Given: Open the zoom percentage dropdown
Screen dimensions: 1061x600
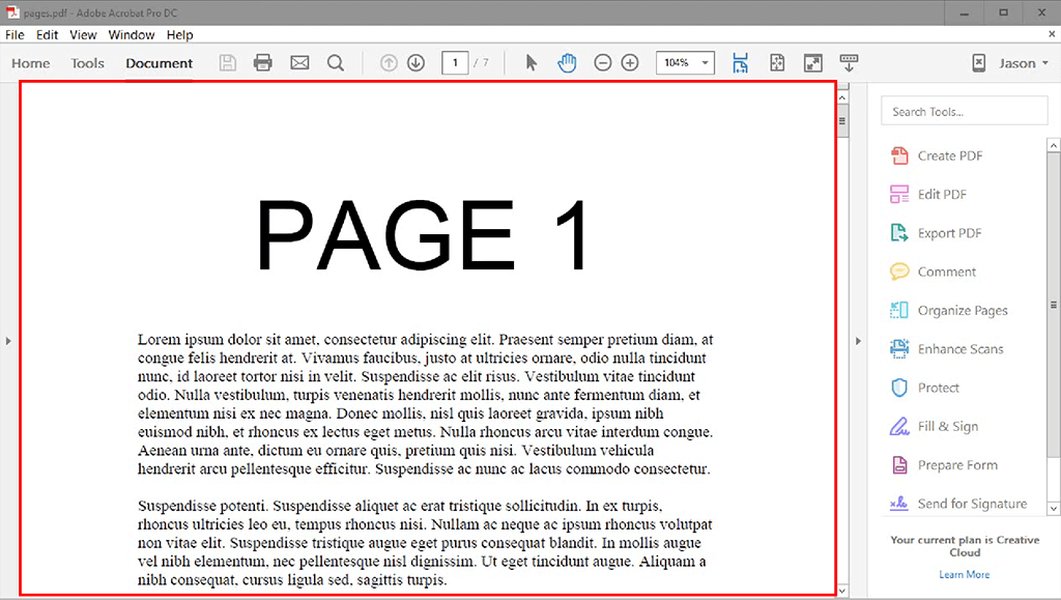Looking at the screenshot, I should click(x=705, y=63).
